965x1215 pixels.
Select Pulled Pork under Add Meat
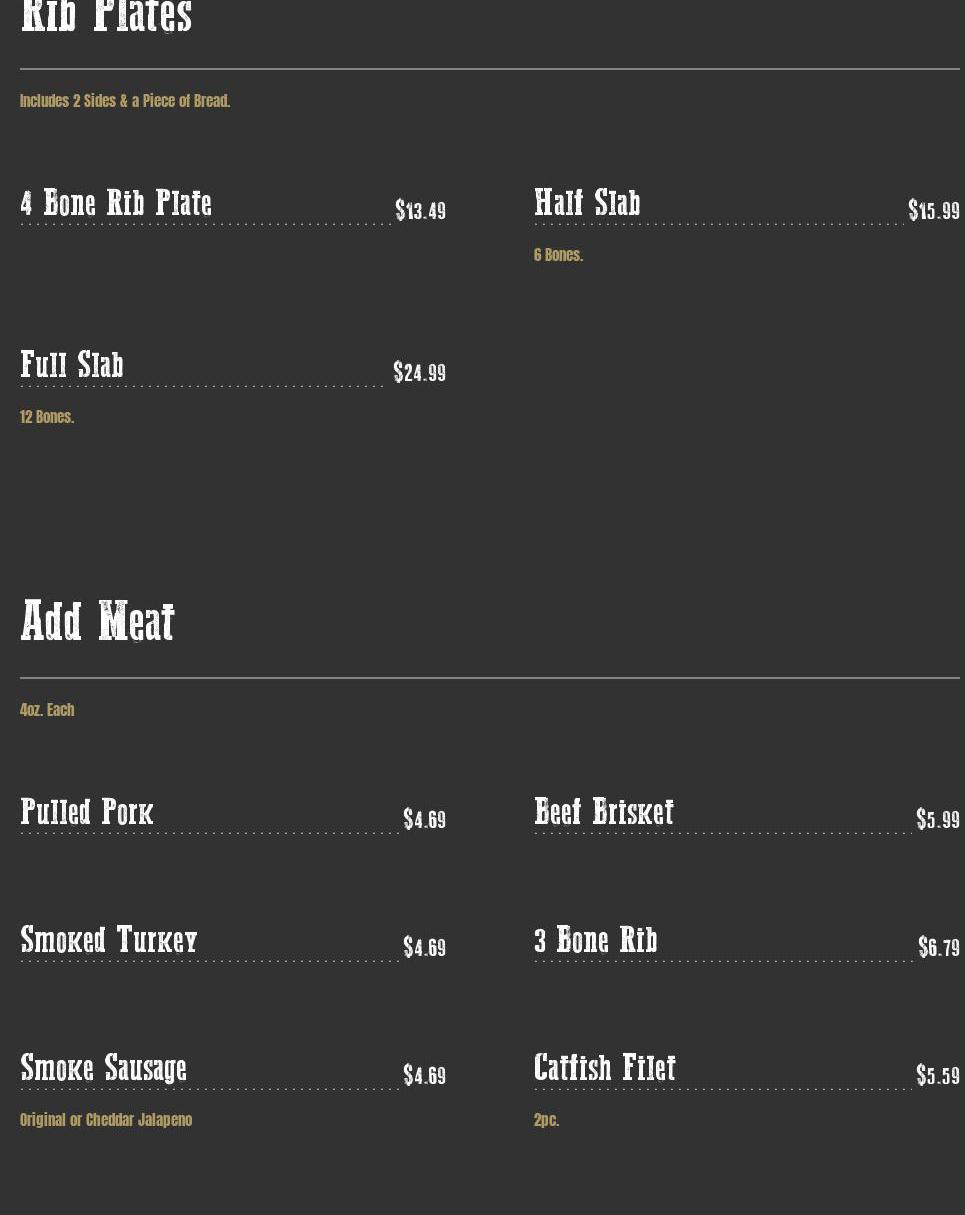[87, 812]
